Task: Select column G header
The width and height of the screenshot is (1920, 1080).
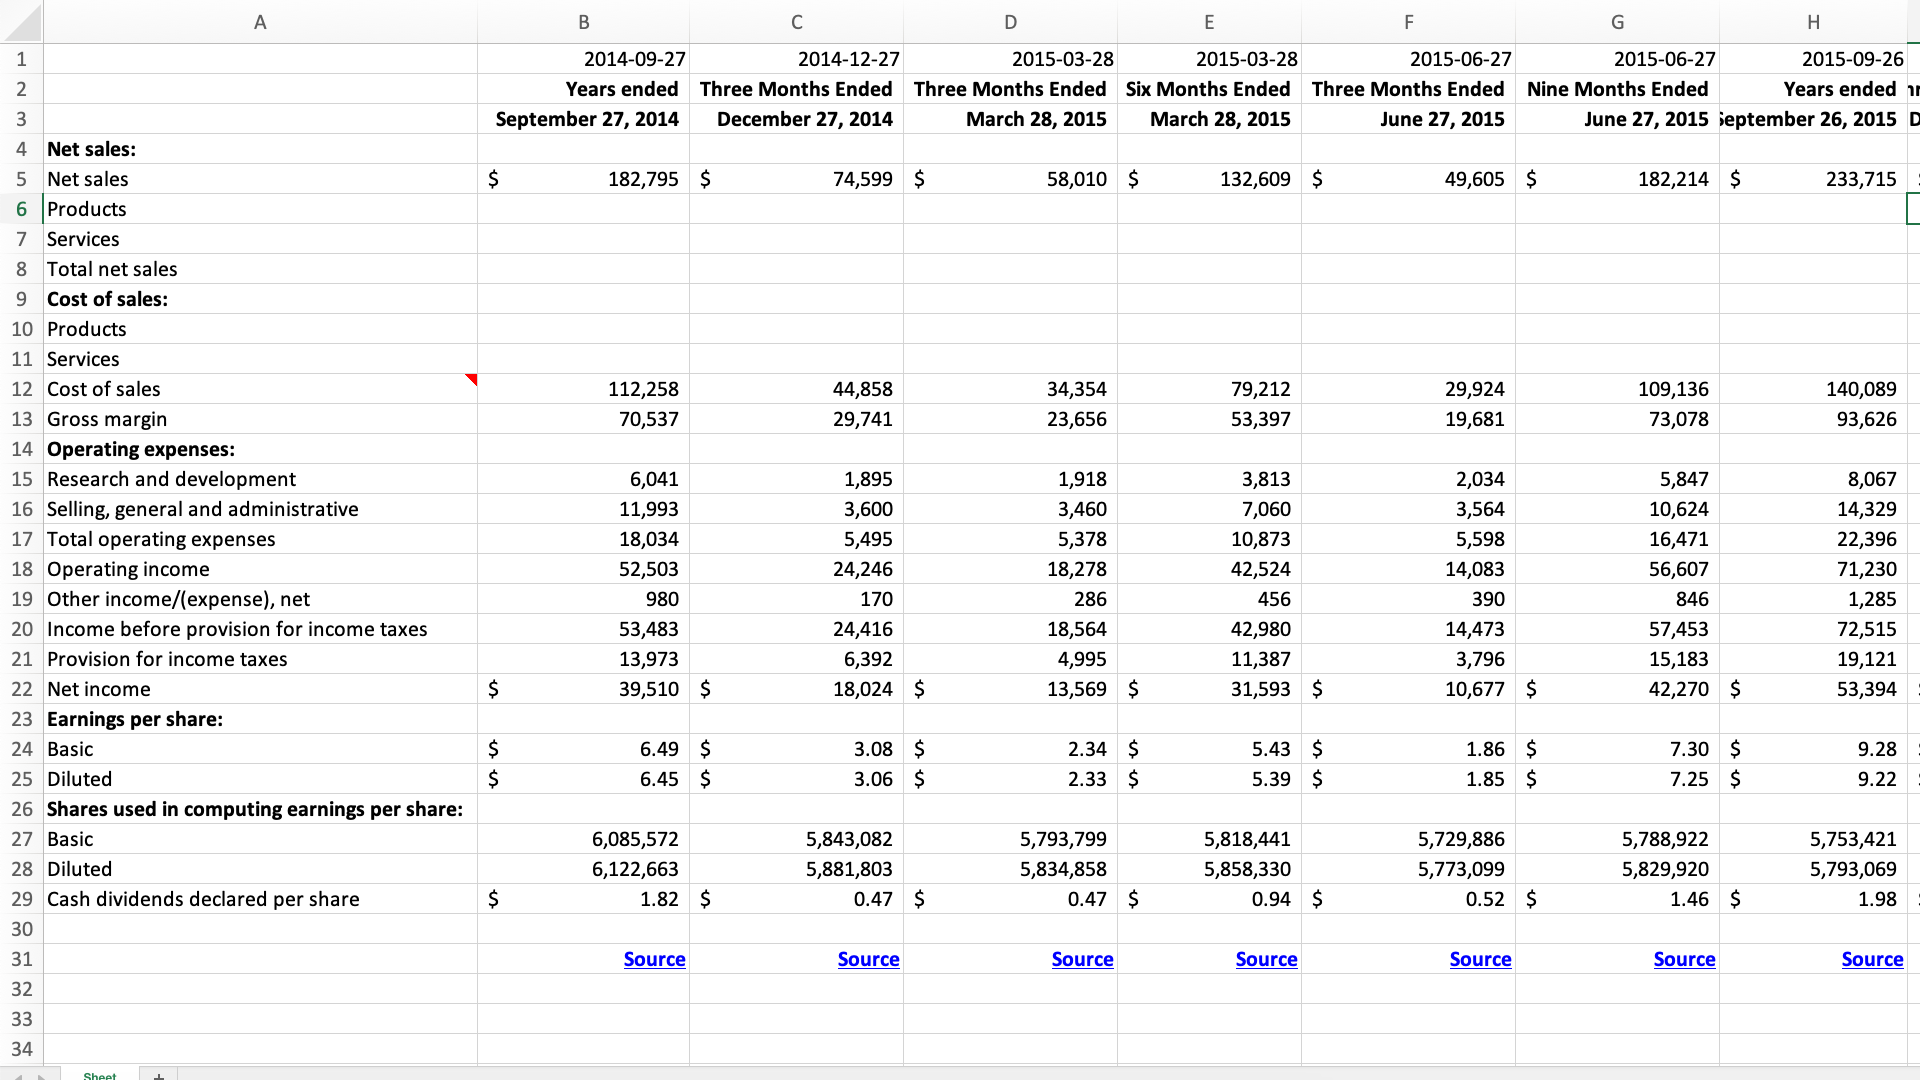Action: (1617, 22)
